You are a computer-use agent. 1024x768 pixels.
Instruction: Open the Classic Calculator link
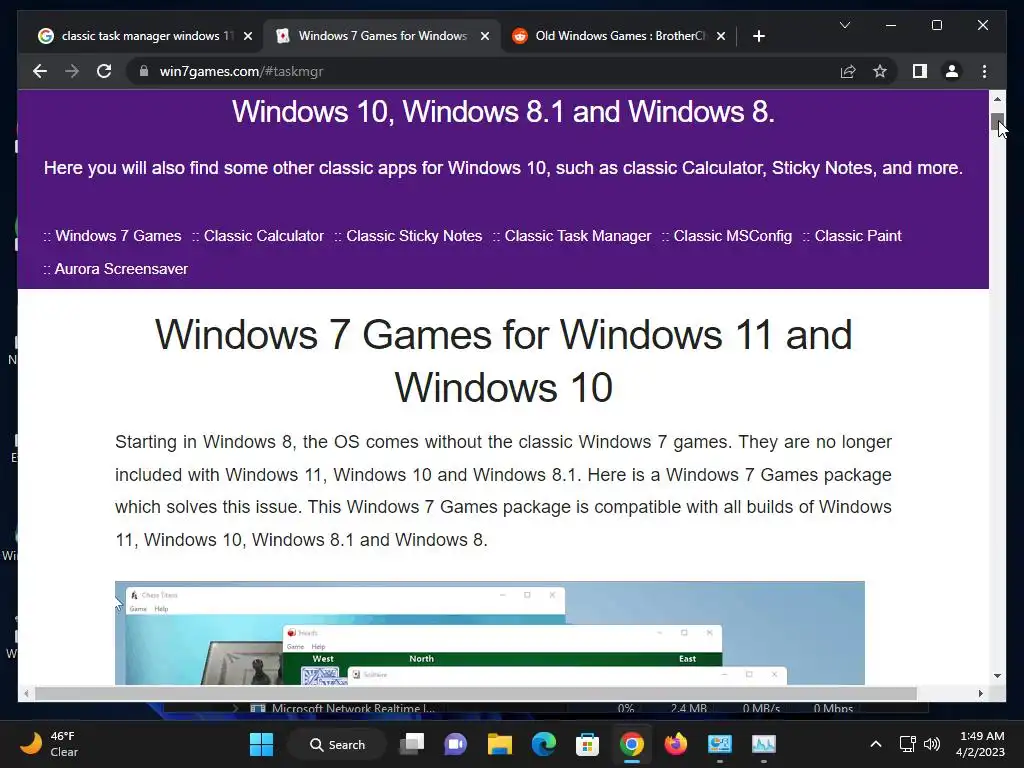263,236
